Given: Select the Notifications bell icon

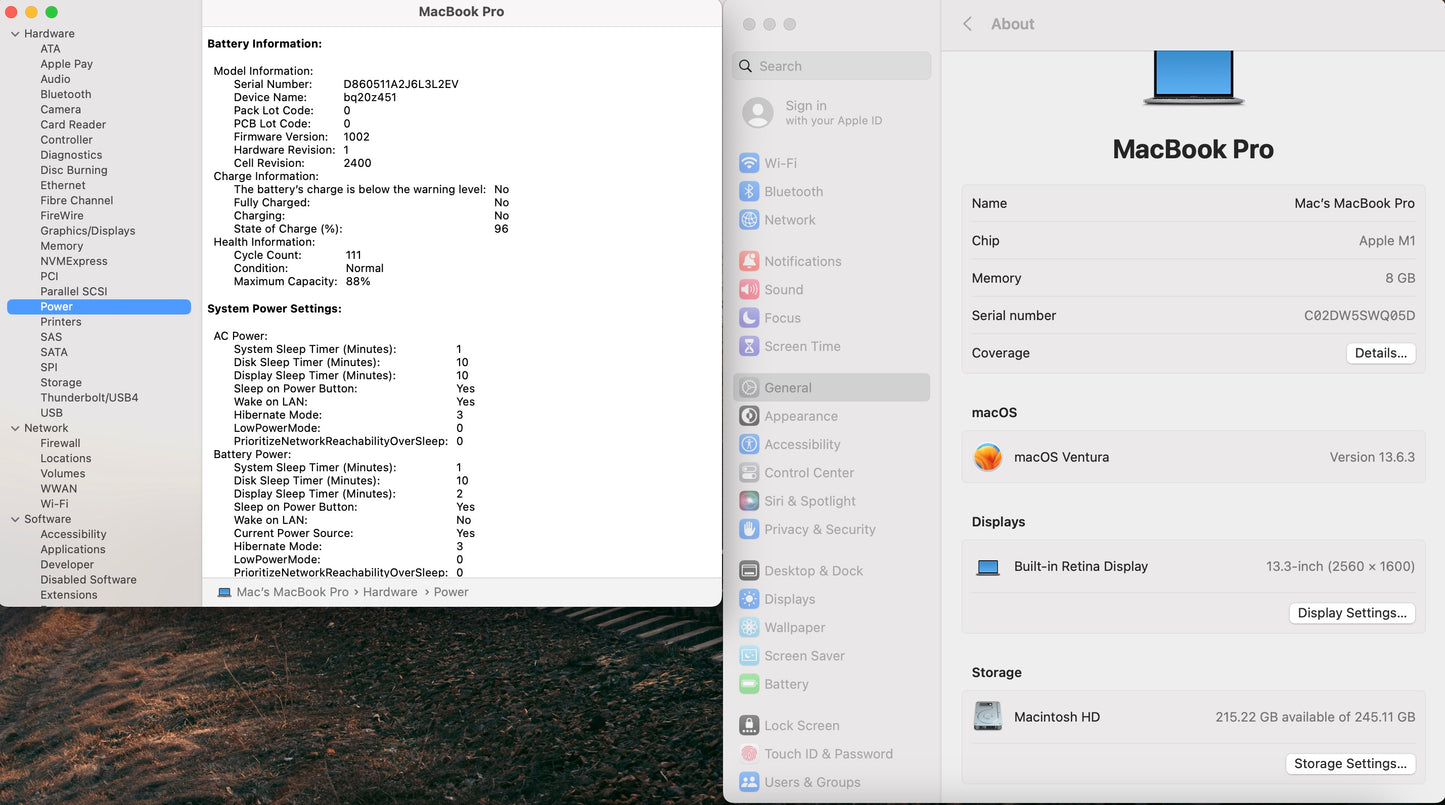Looking at the screenshot, I should [x=748, y=261].
